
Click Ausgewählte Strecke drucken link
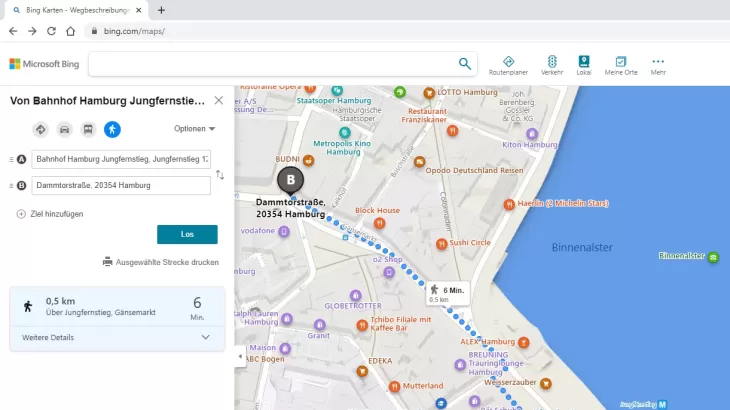[x=160, y=262]
